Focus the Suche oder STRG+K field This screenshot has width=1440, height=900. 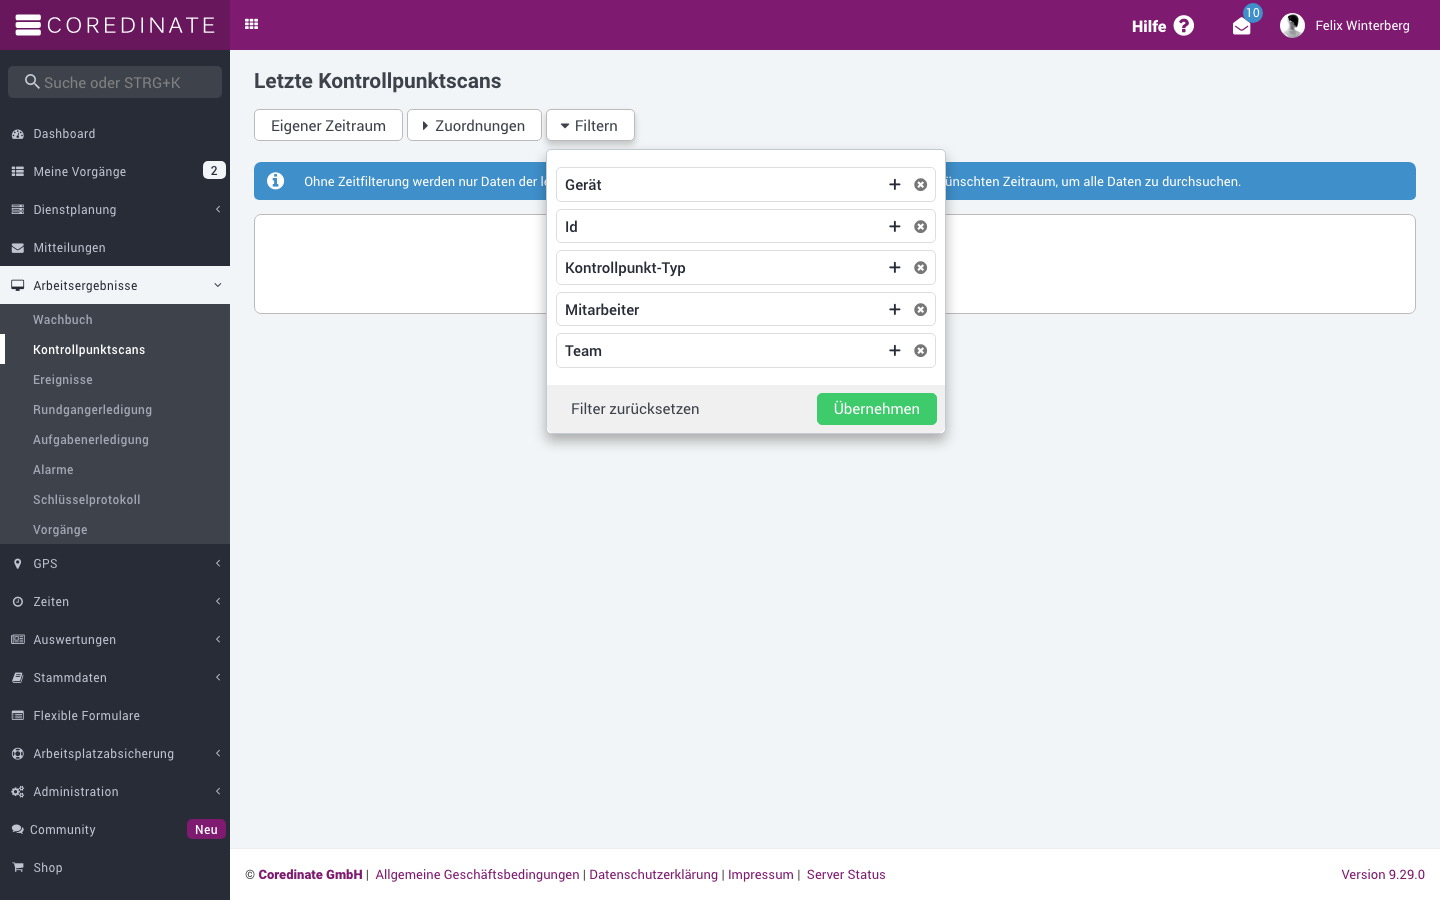[x=115, y=82]
